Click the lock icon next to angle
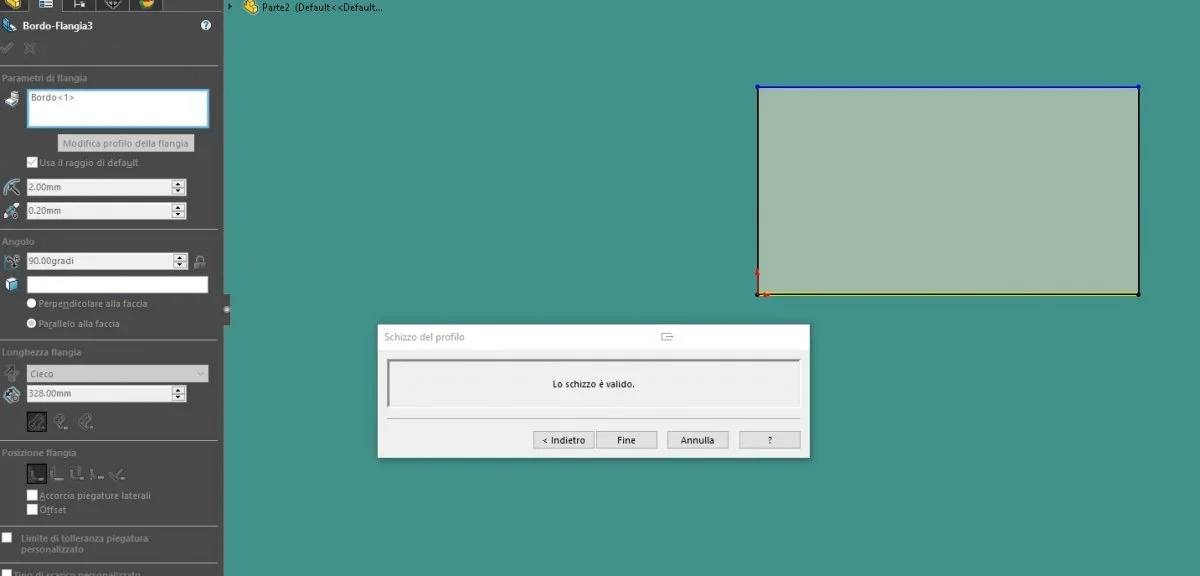This screenshot has width=1200, height=576. [200, 261]
